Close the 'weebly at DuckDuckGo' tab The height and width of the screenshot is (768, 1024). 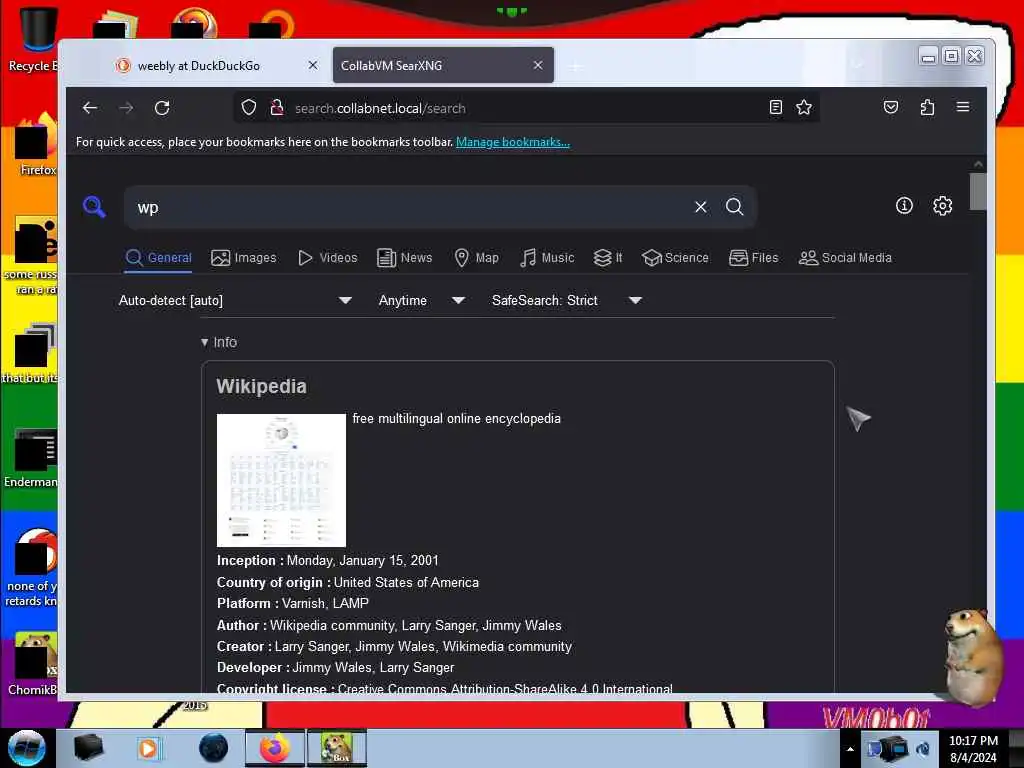click(x=313, y=65)
